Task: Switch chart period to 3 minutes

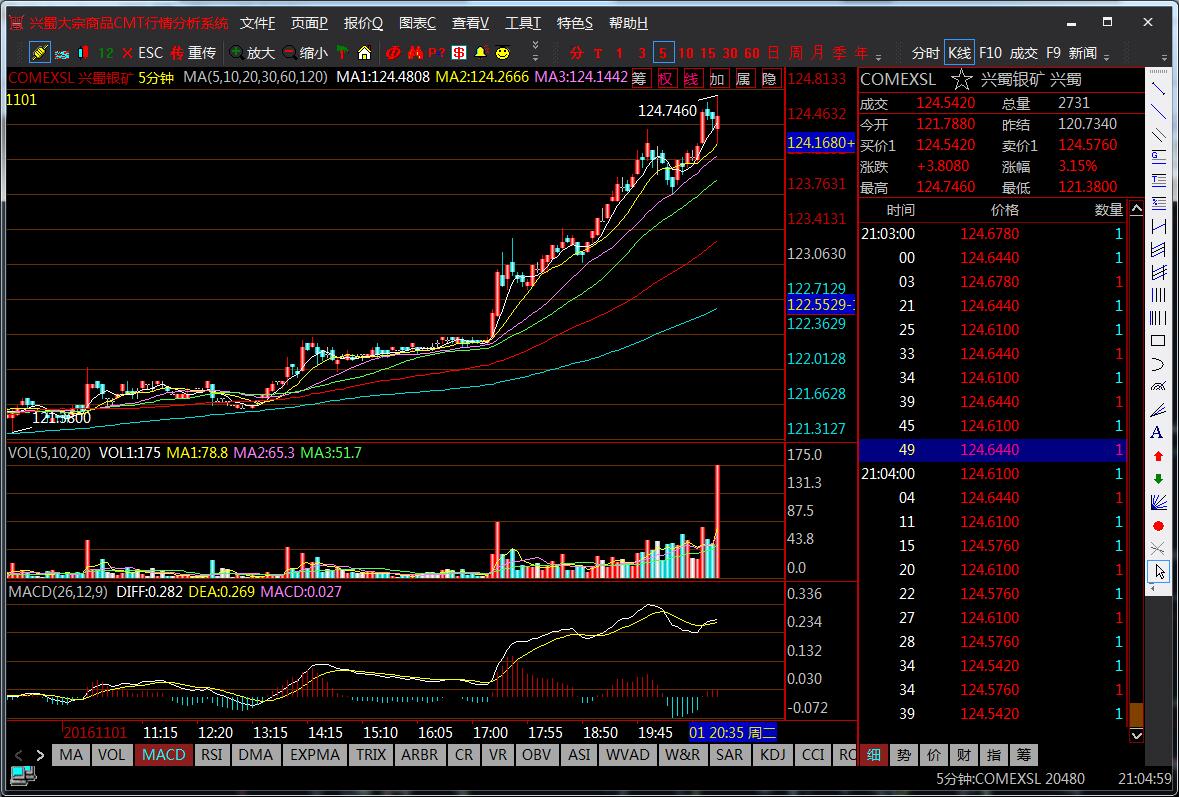Action: tap(641, 53)
